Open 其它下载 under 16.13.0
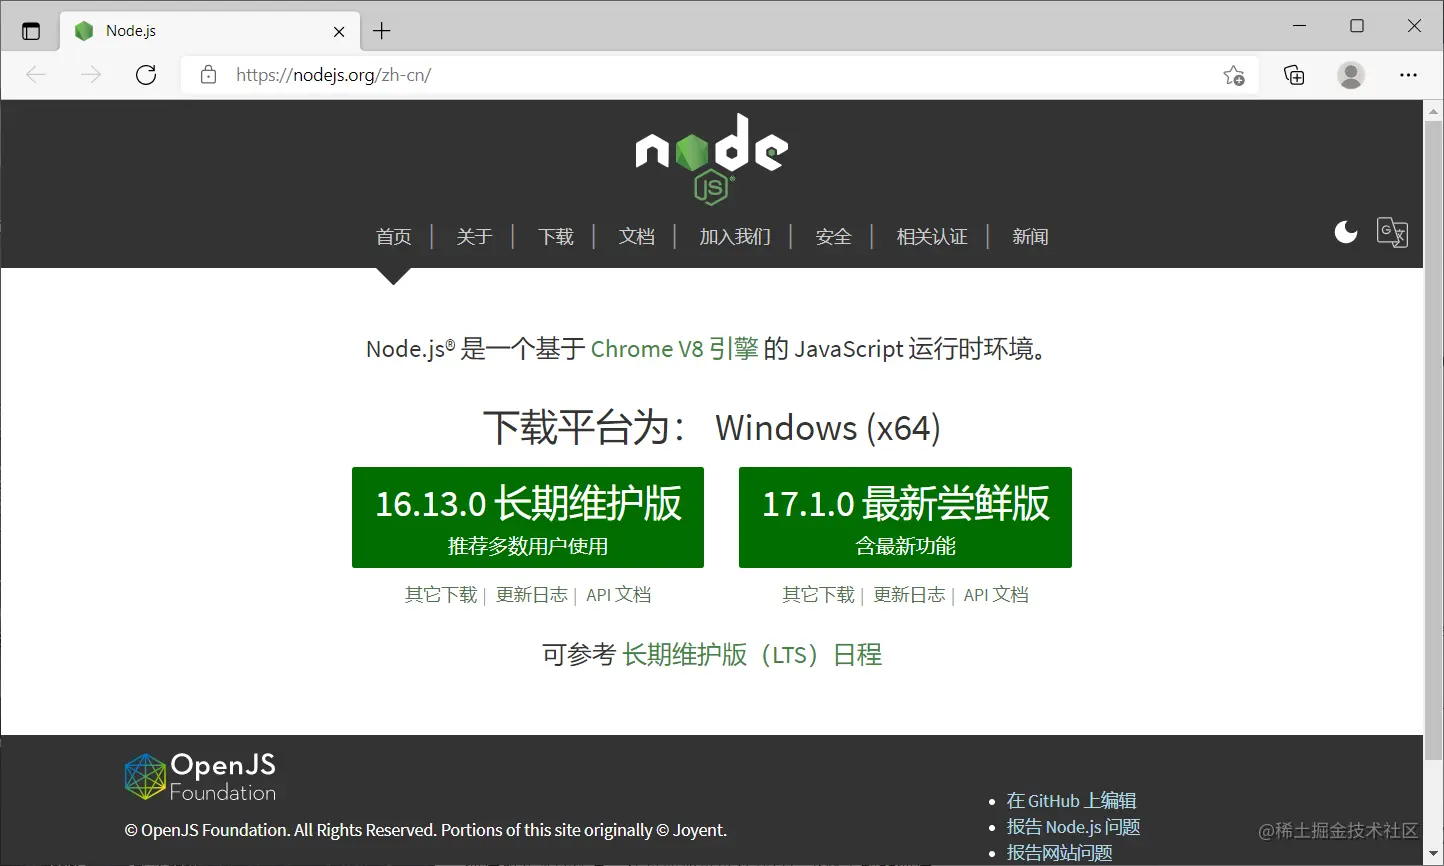1444x866 pixels. [x=441, y=595]
